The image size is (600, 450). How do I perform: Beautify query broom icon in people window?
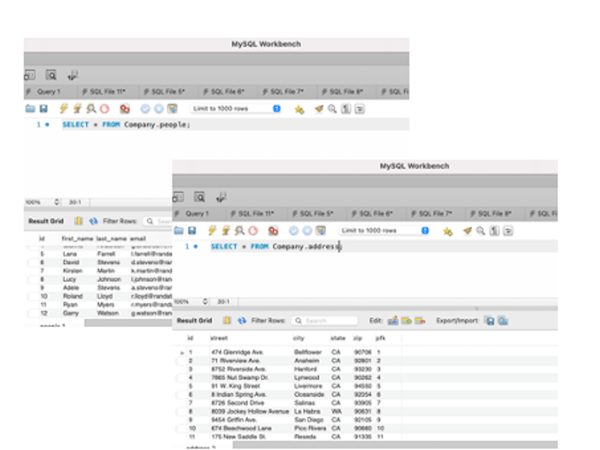pyautogui.click(x=319, y=109)
